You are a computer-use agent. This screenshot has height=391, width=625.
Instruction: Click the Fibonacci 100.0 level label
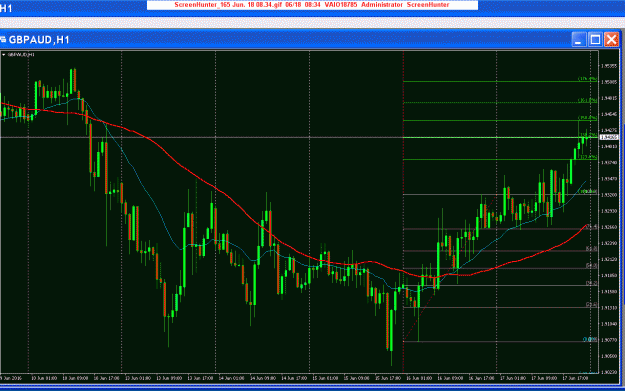pyautogui.click(x=588, y=192)
